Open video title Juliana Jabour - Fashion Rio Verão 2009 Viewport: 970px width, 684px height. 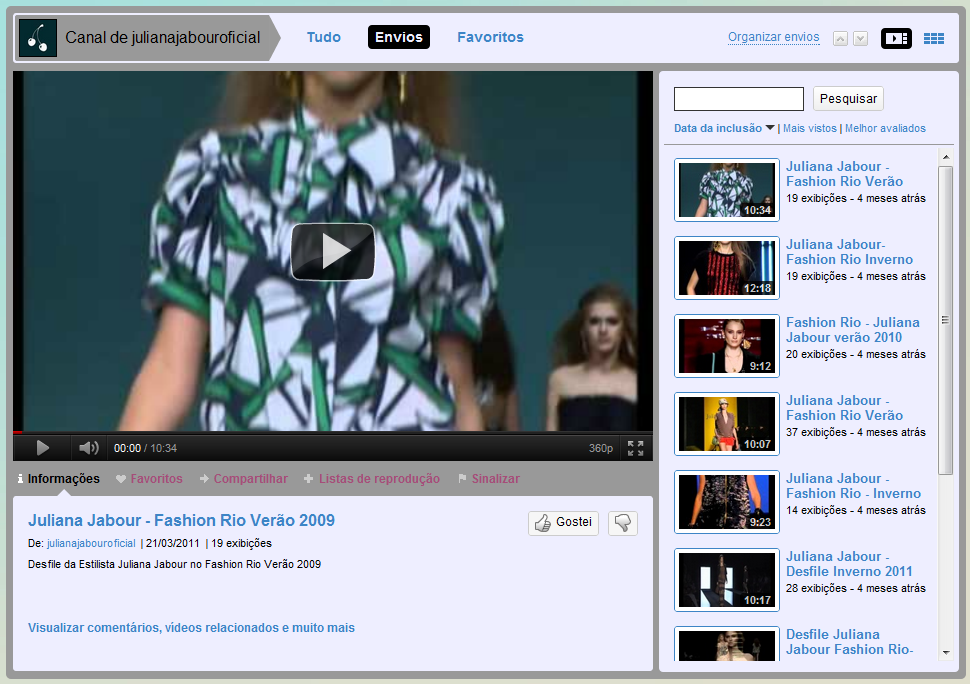pos(181,520)
